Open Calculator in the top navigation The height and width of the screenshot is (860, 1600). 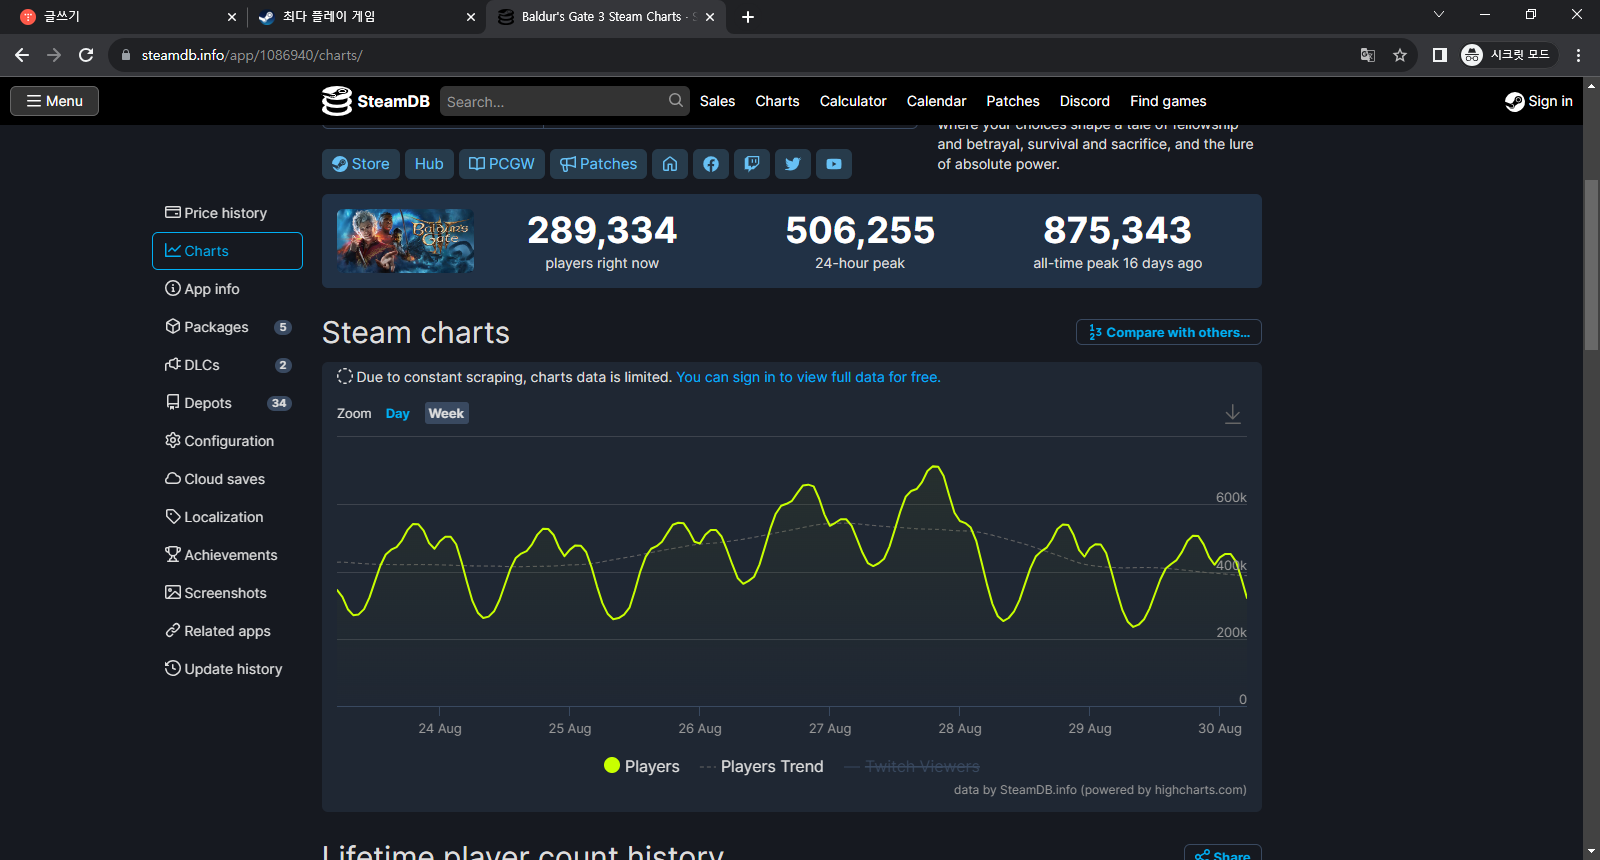click(x=853, y=101)
